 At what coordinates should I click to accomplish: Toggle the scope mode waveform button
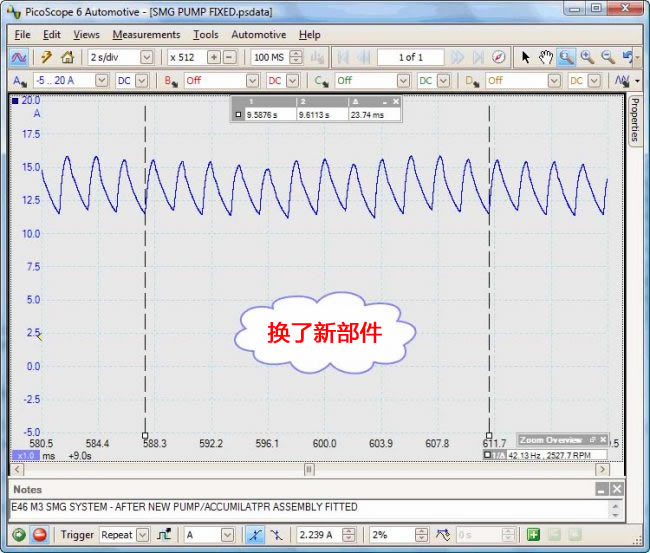[x=18, y=57]
